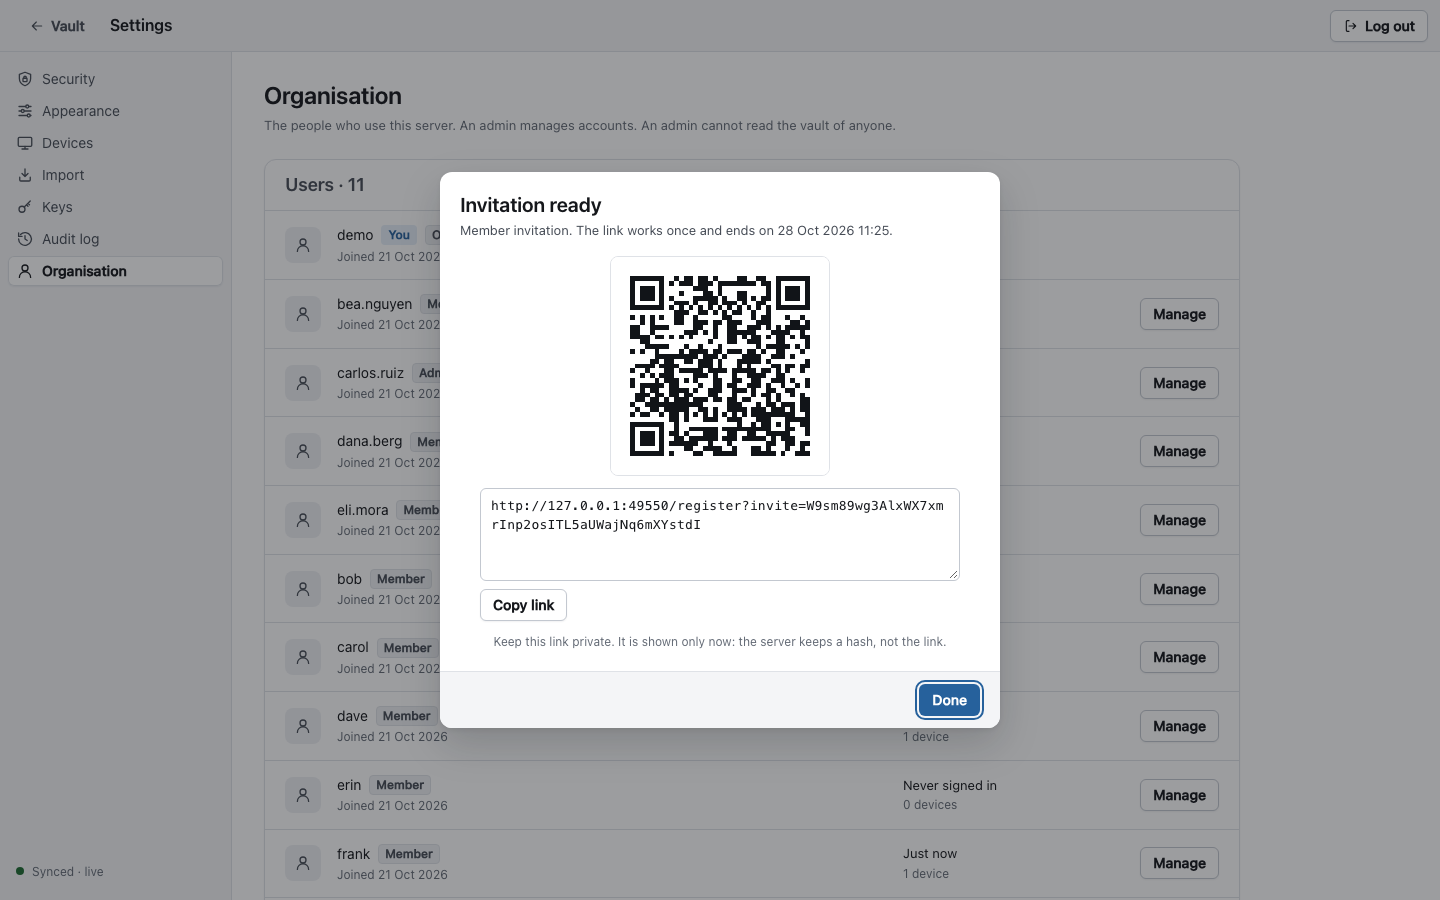This screenshot has width=1440, height=900.
Task: Return to Vault via back link
Action: (x=57, y=26)
